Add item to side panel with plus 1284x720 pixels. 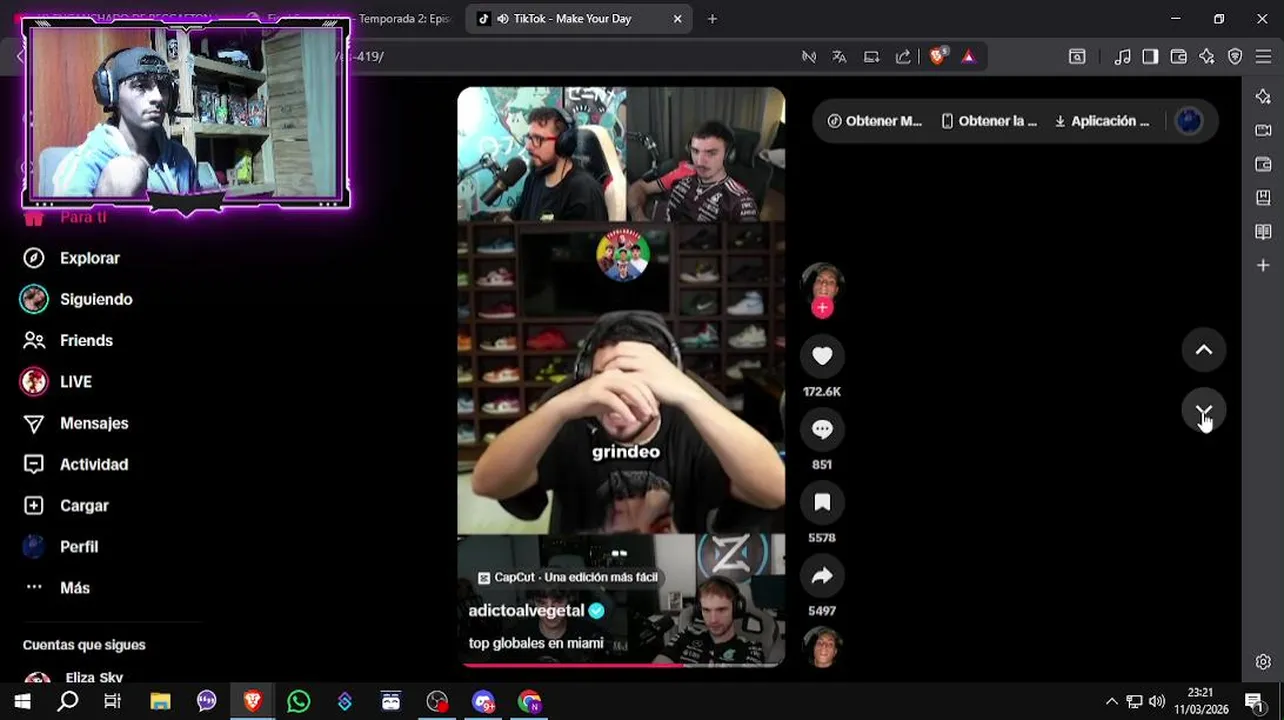1263,265
